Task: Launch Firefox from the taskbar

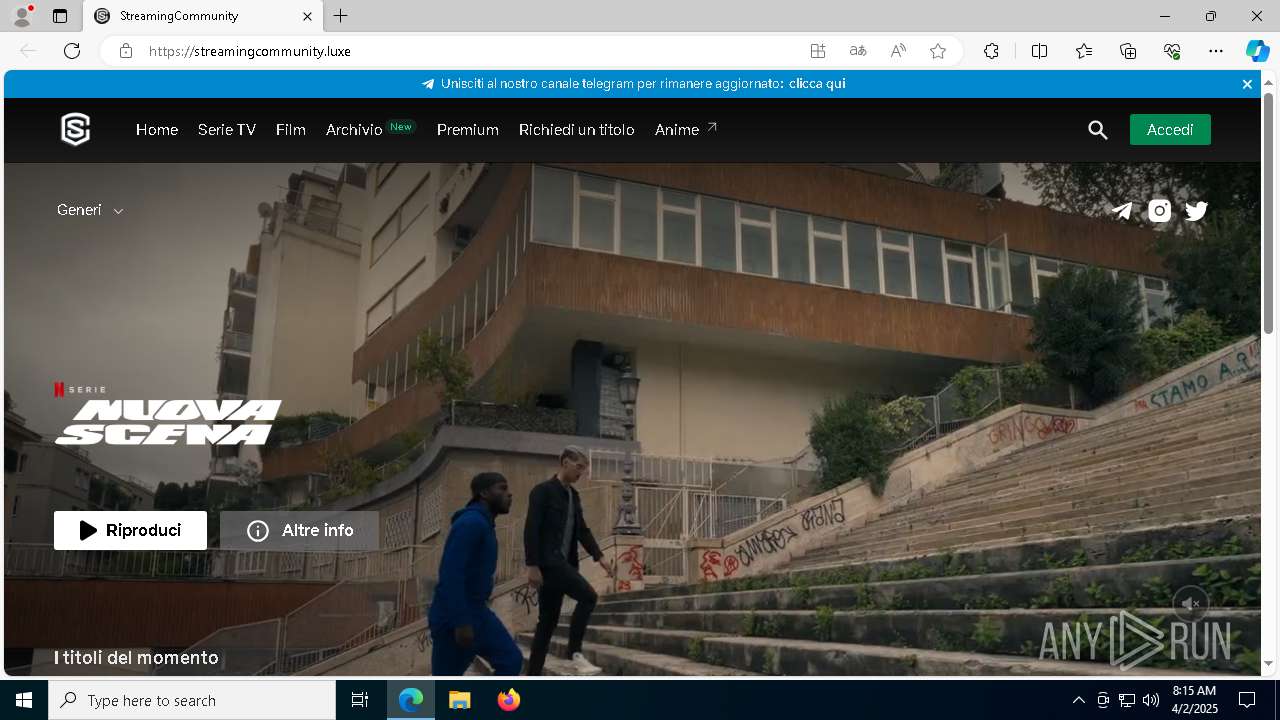Action: (509, 700)
